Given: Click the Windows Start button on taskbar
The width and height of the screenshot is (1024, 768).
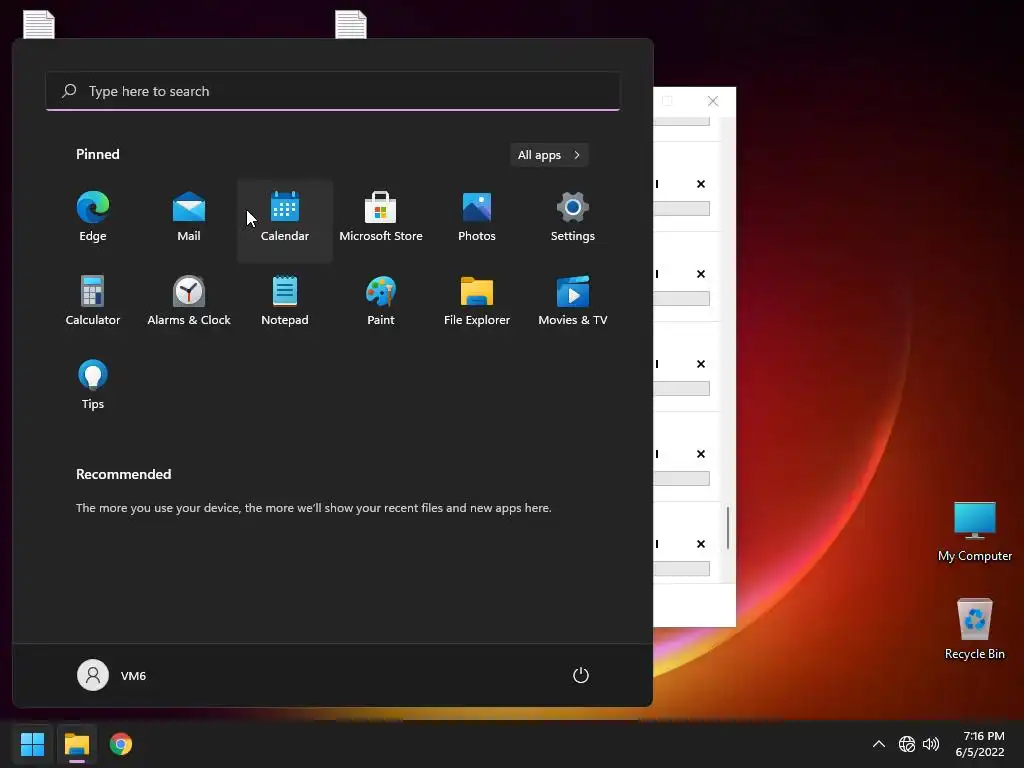Looking at the screenshot, I should click(x=32, y=744).
